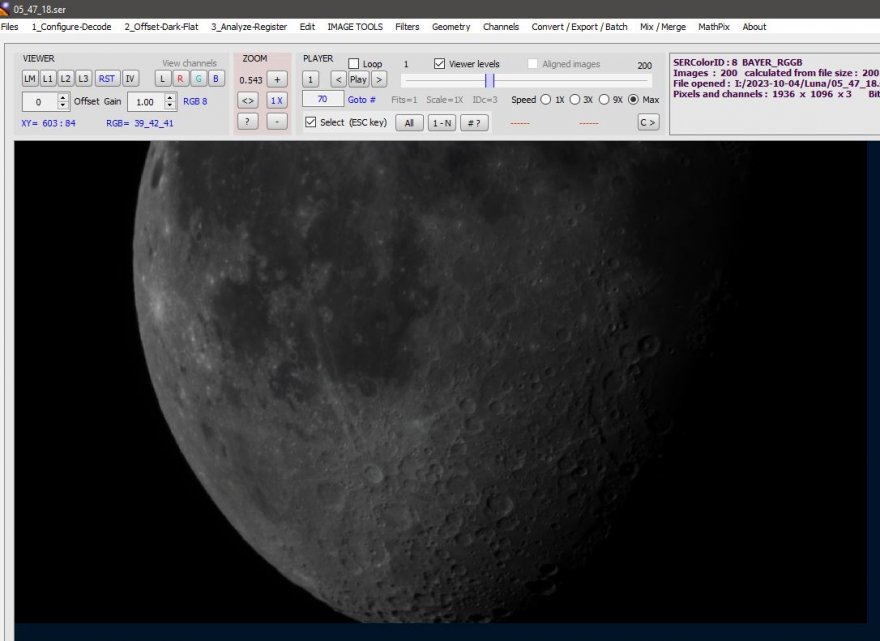This screenshot has height=641, width=880.
Task: Click the SERColorID : 8 BAYER_RGGB text
Action: 737,62
